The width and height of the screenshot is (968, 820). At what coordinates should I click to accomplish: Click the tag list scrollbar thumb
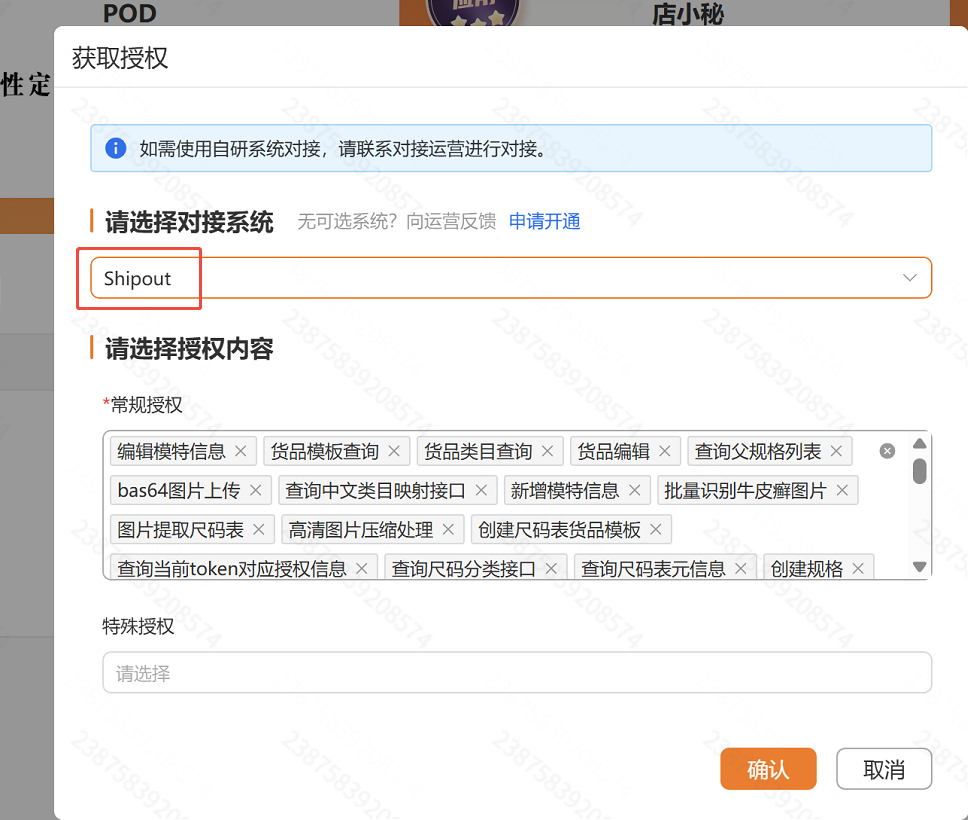[x=919, y=471]
